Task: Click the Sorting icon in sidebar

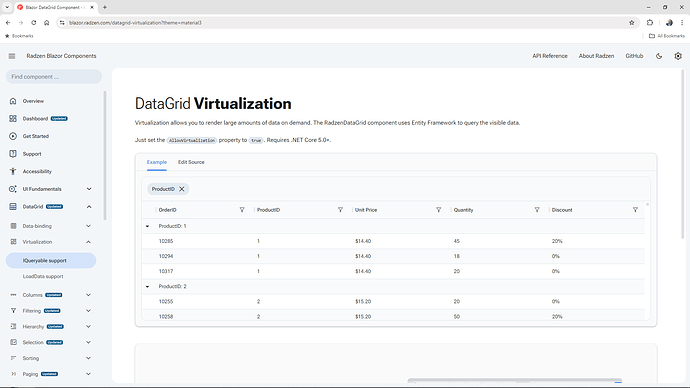Action: [x=13, y=358]
